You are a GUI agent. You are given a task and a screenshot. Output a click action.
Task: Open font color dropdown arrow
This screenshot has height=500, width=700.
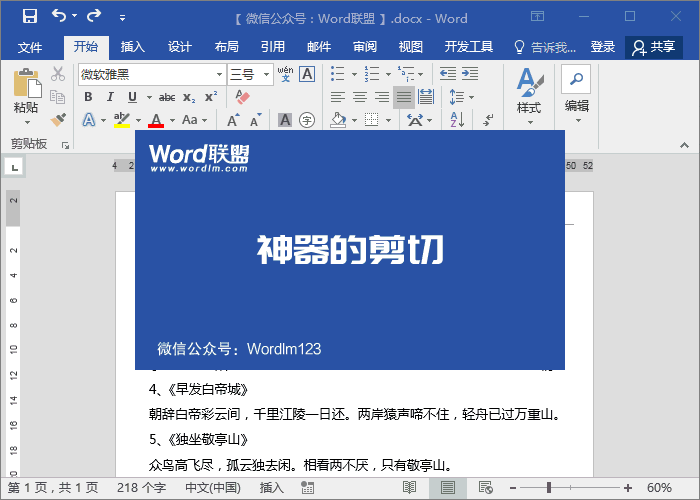click(172, 120)
